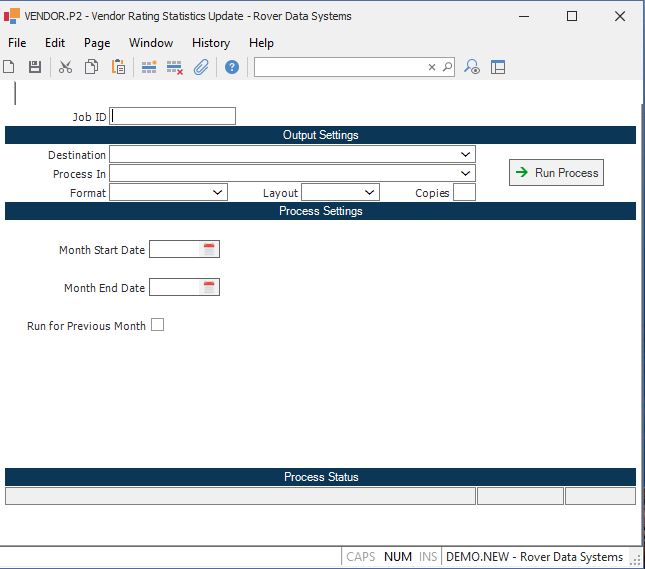Open the Process In dropdown
645x569 pixels.
(x=466, y=174)
